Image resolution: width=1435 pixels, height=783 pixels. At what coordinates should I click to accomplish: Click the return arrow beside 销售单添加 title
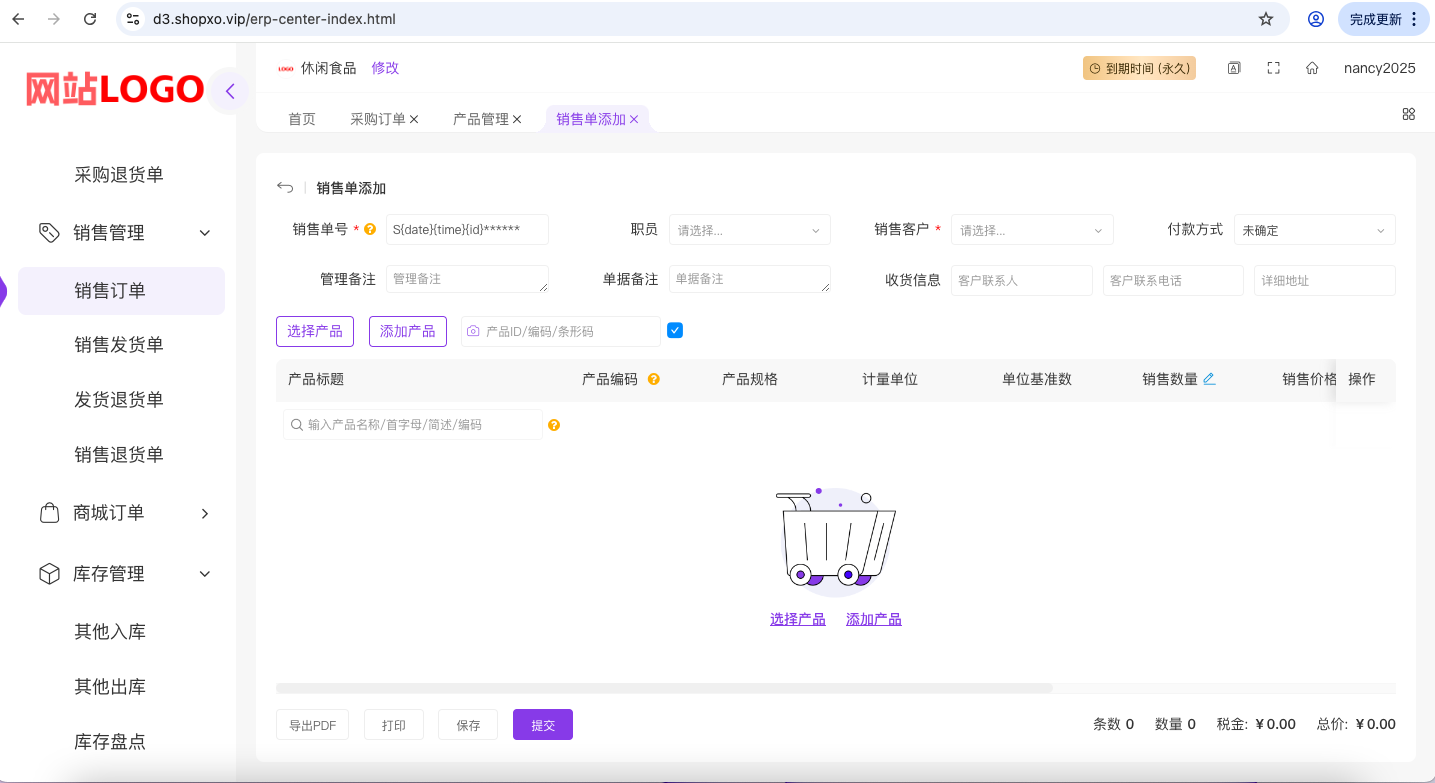[285, 187]
